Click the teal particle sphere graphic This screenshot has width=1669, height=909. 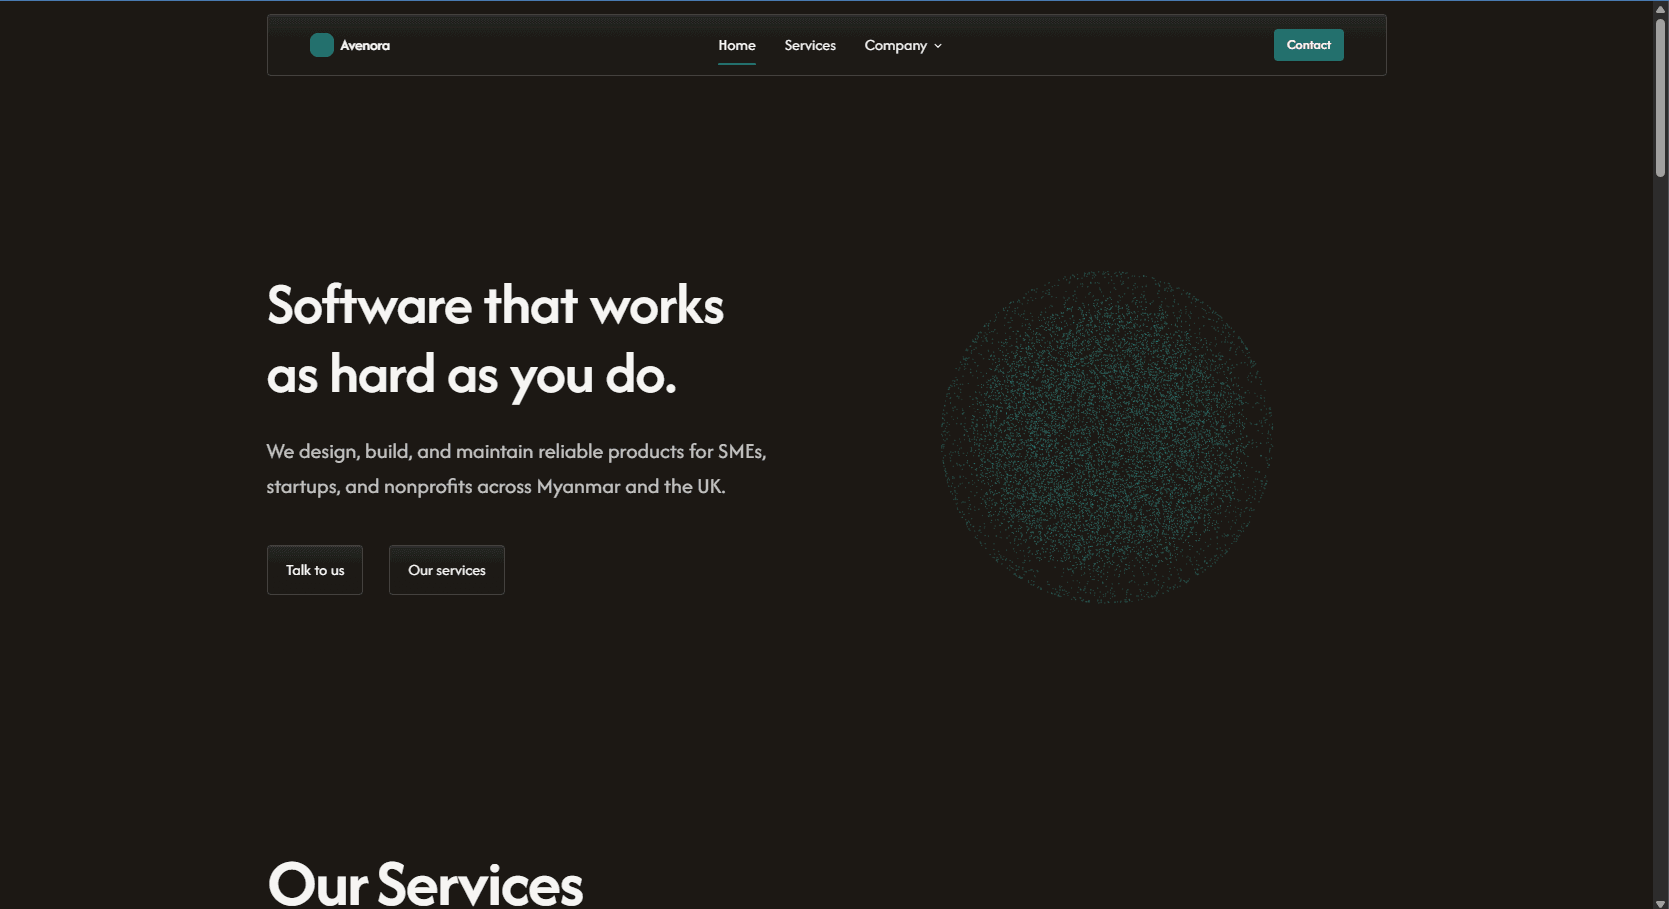1106,437
